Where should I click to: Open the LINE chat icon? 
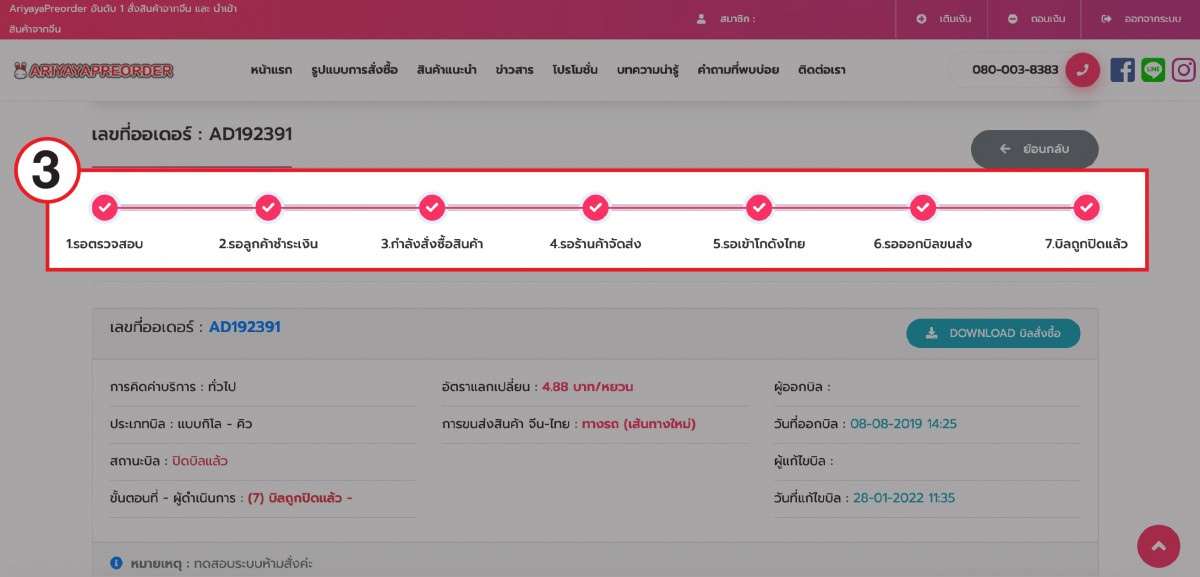pyautogui.click(x=1153, y=70)
